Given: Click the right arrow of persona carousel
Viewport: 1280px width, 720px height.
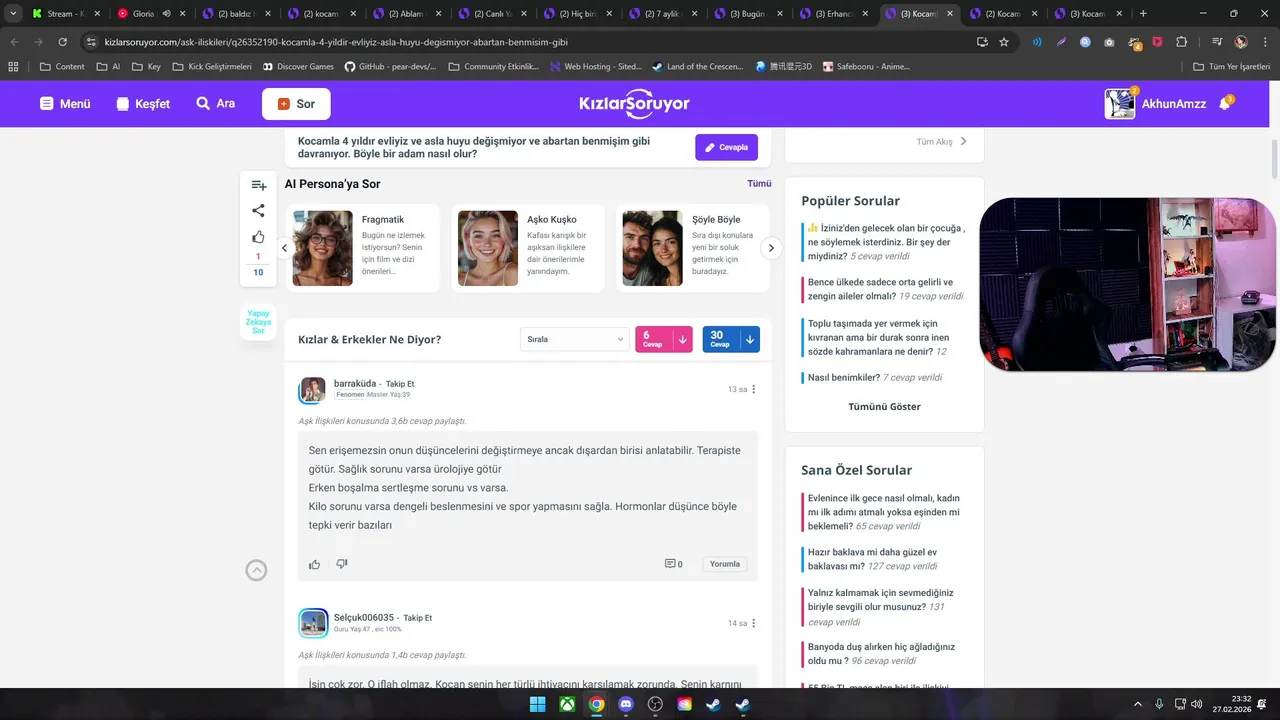Looking at the screenshot, I should click(771, 248).
